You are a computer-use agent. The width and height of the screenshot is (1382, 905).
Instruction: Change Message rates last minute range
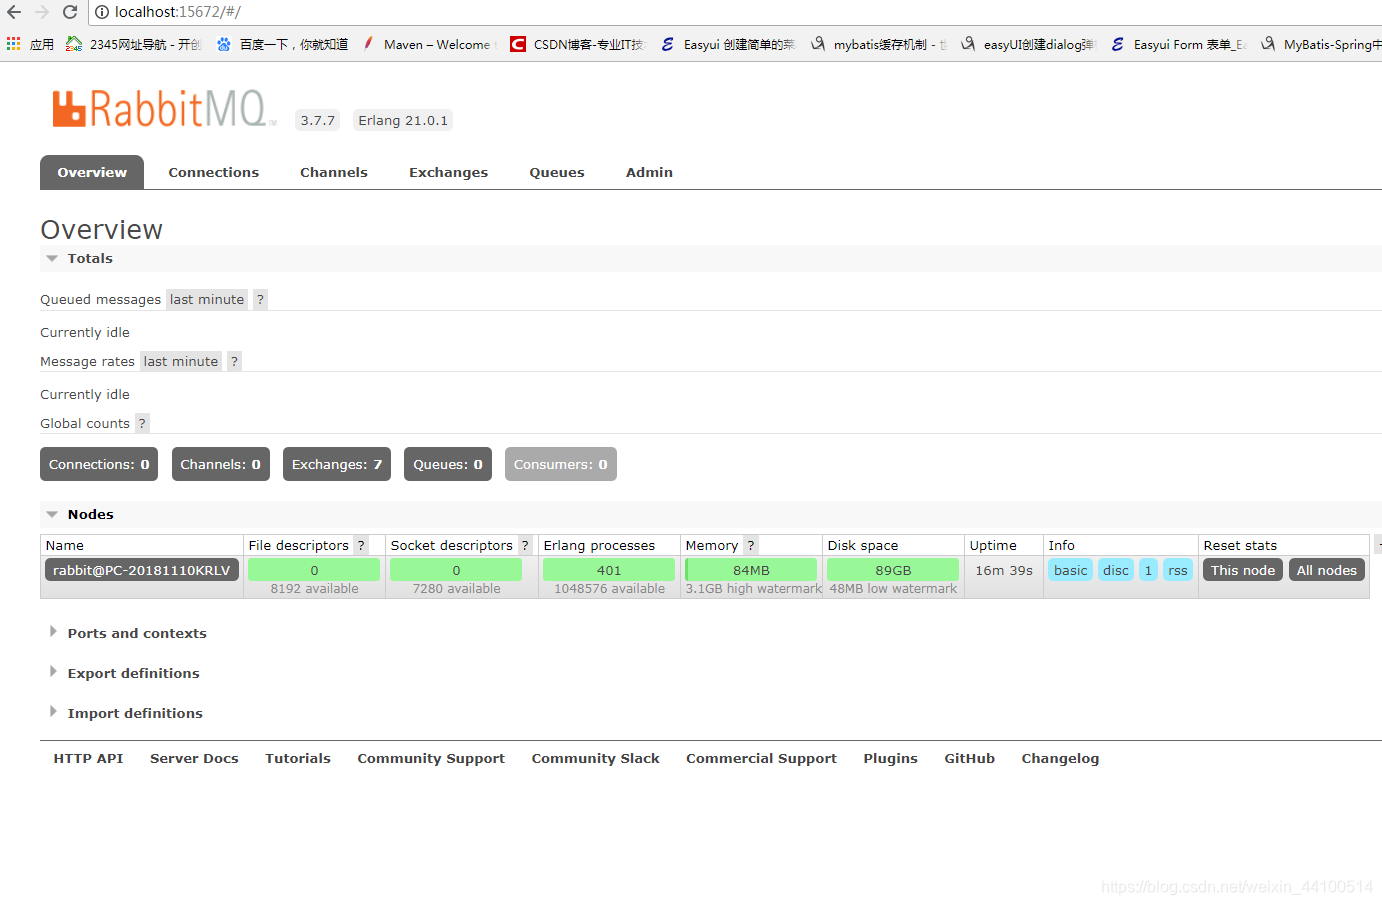181,361
